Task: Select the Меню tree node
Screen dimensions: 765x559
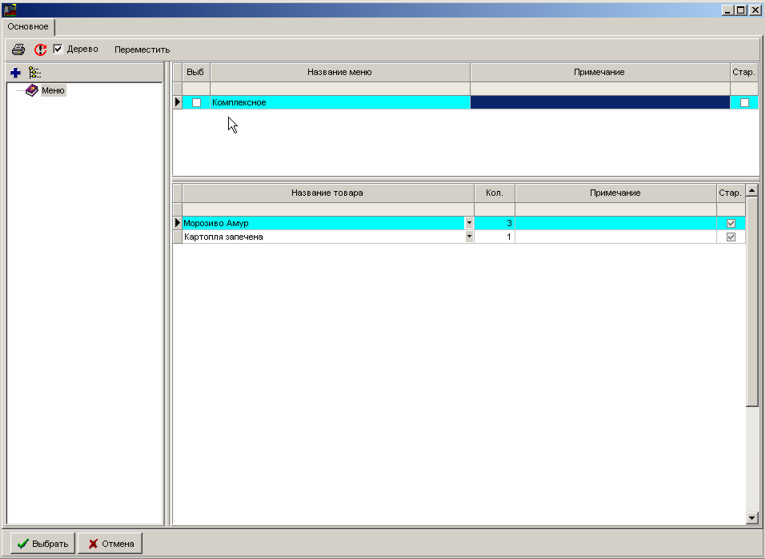Action: coord(53,91)
